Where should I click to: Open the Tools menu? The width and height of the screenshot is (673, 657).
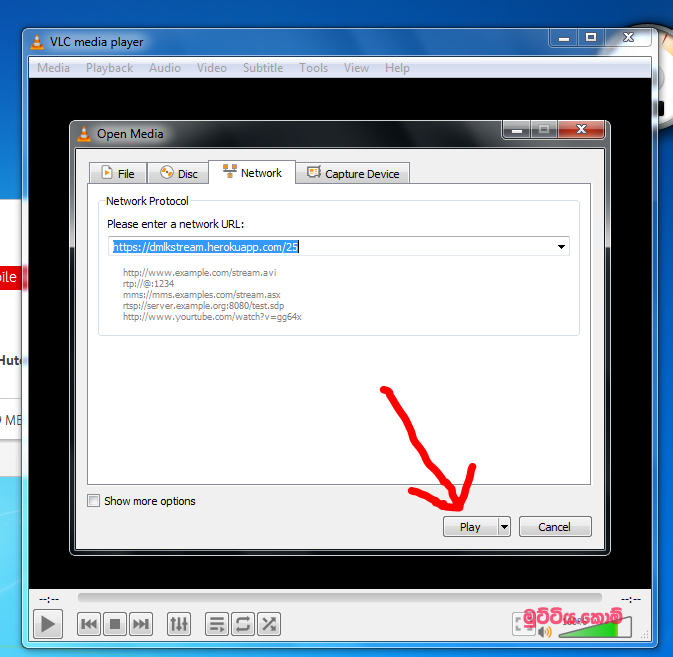314,68
